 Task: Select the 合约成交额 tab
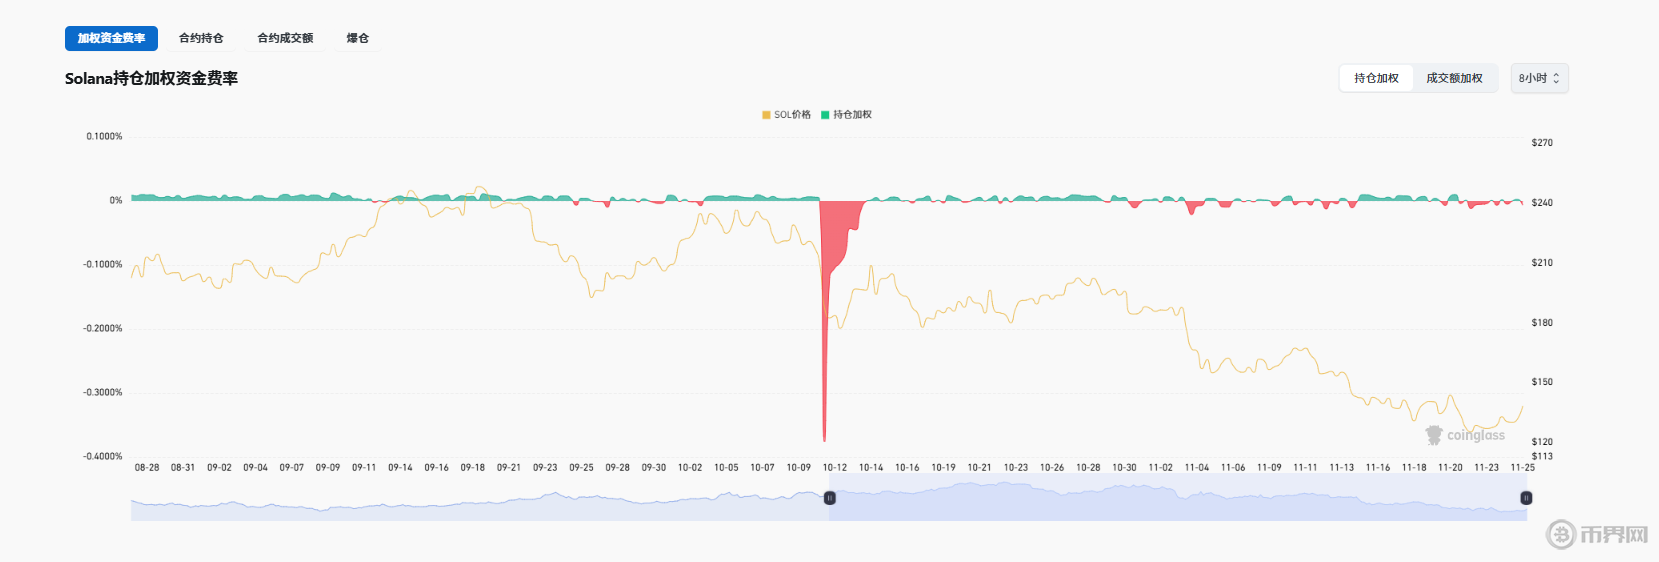coord(285,38)
